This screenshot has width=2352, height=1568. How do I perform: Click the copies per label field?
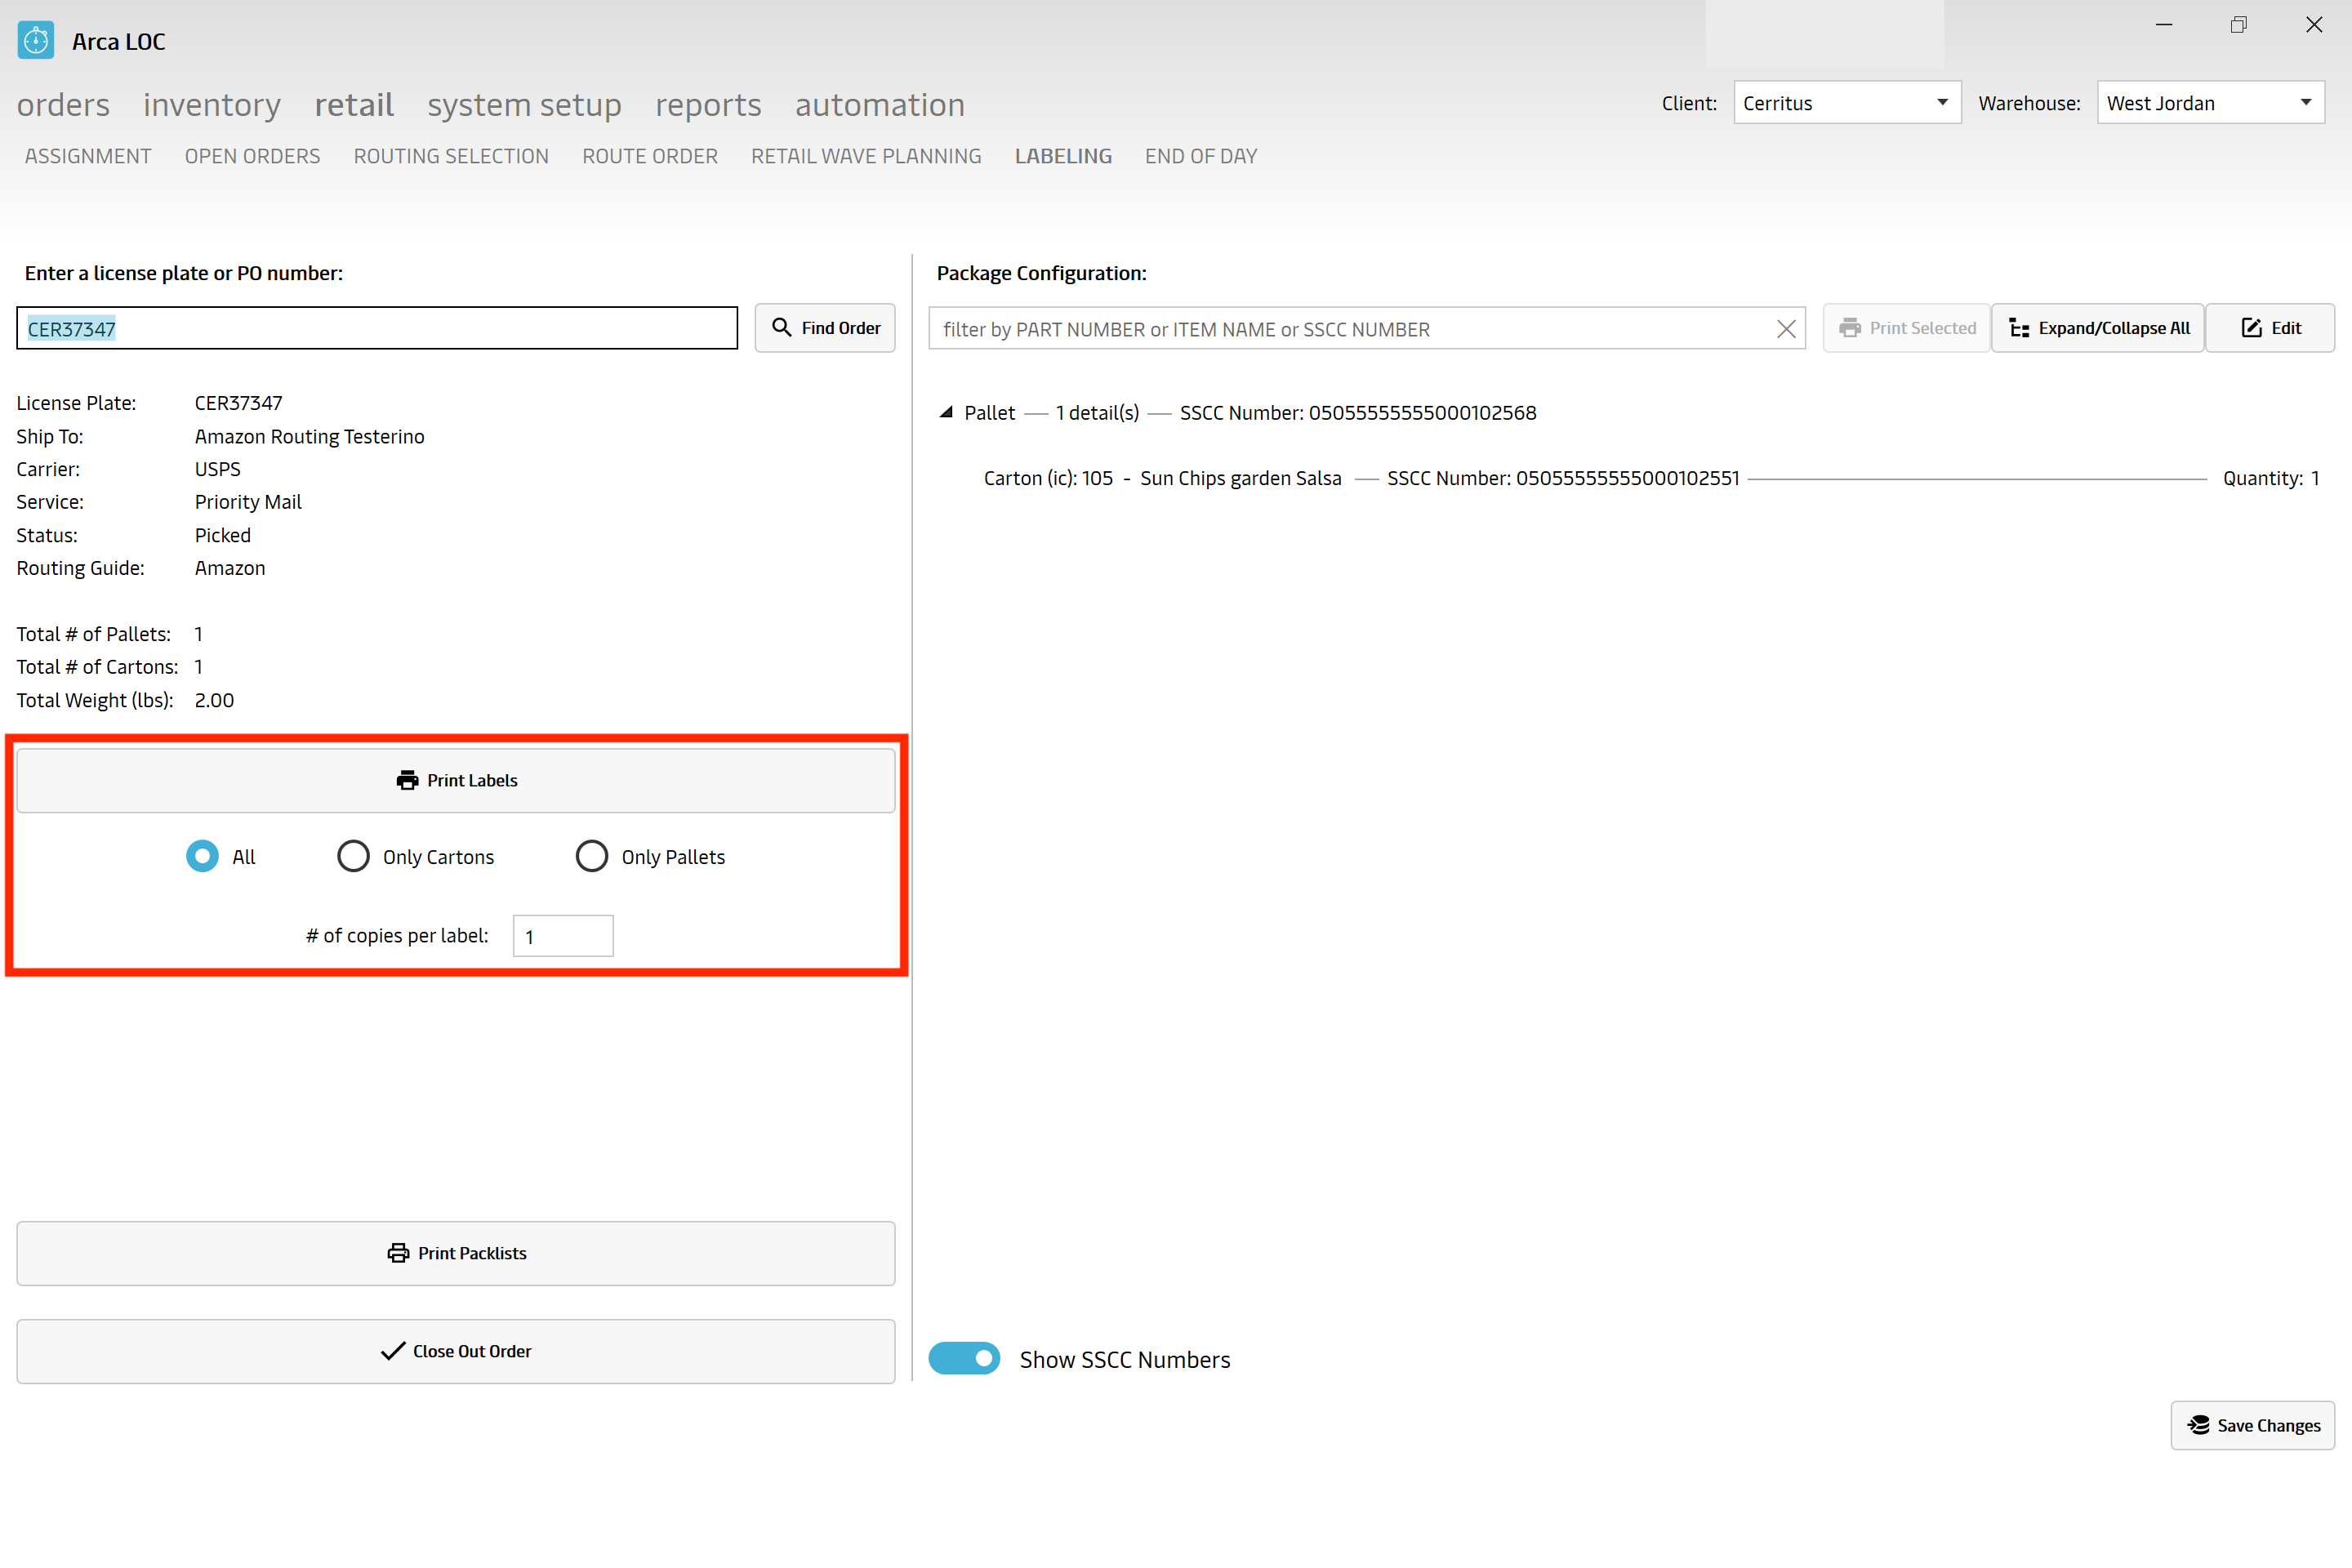coord(563,936)
